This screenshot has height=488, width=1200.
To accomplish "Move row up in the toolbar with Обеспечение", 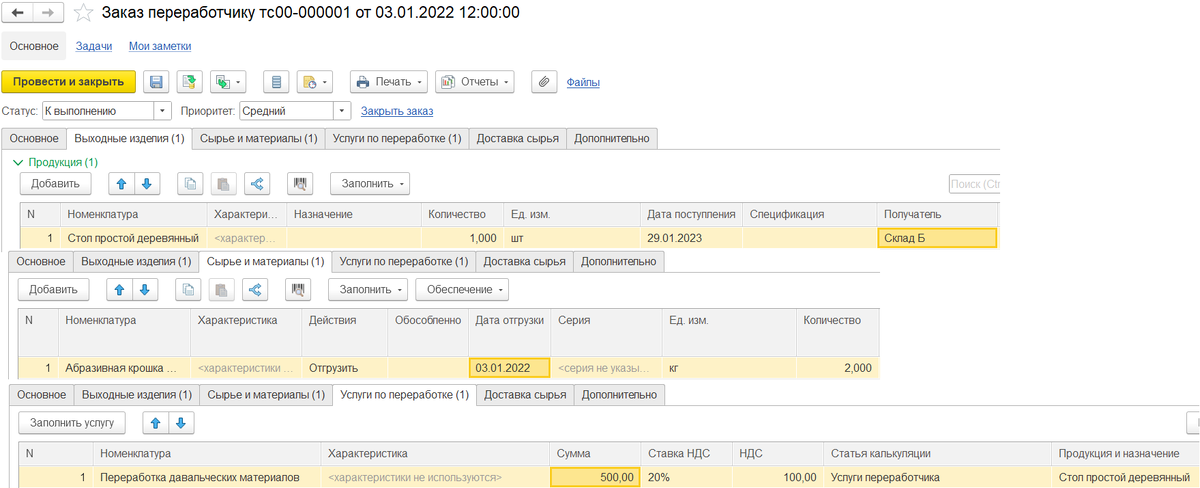I will click(x=120, y=289).
